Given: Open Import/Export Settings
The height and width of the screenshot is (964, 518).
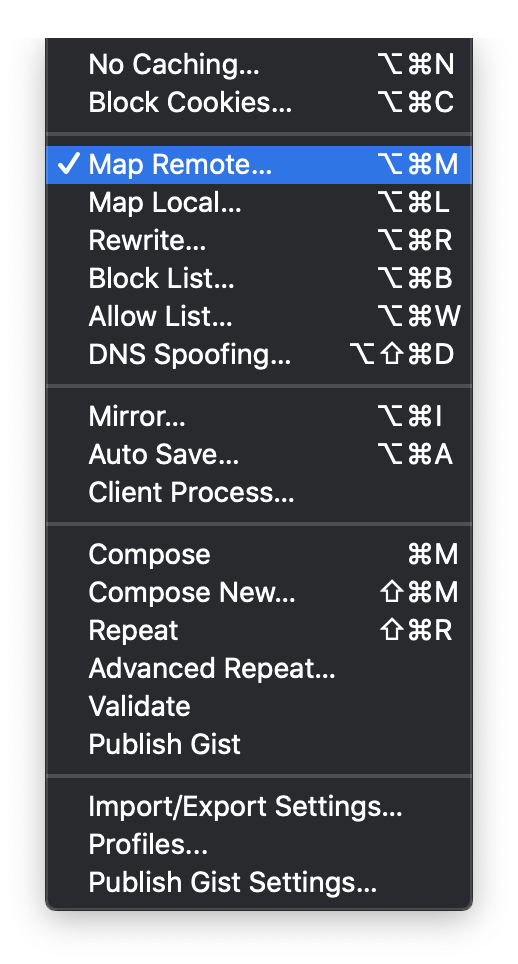Looking at the screenshot, I should [259, 807].
